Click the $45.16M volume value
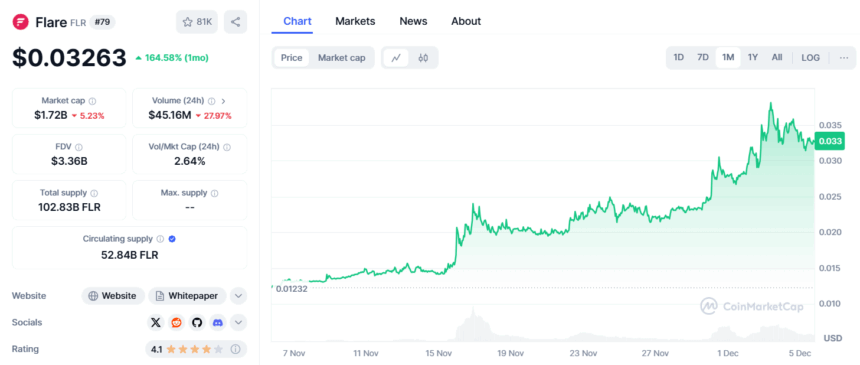860x365 pixels. 169,115
